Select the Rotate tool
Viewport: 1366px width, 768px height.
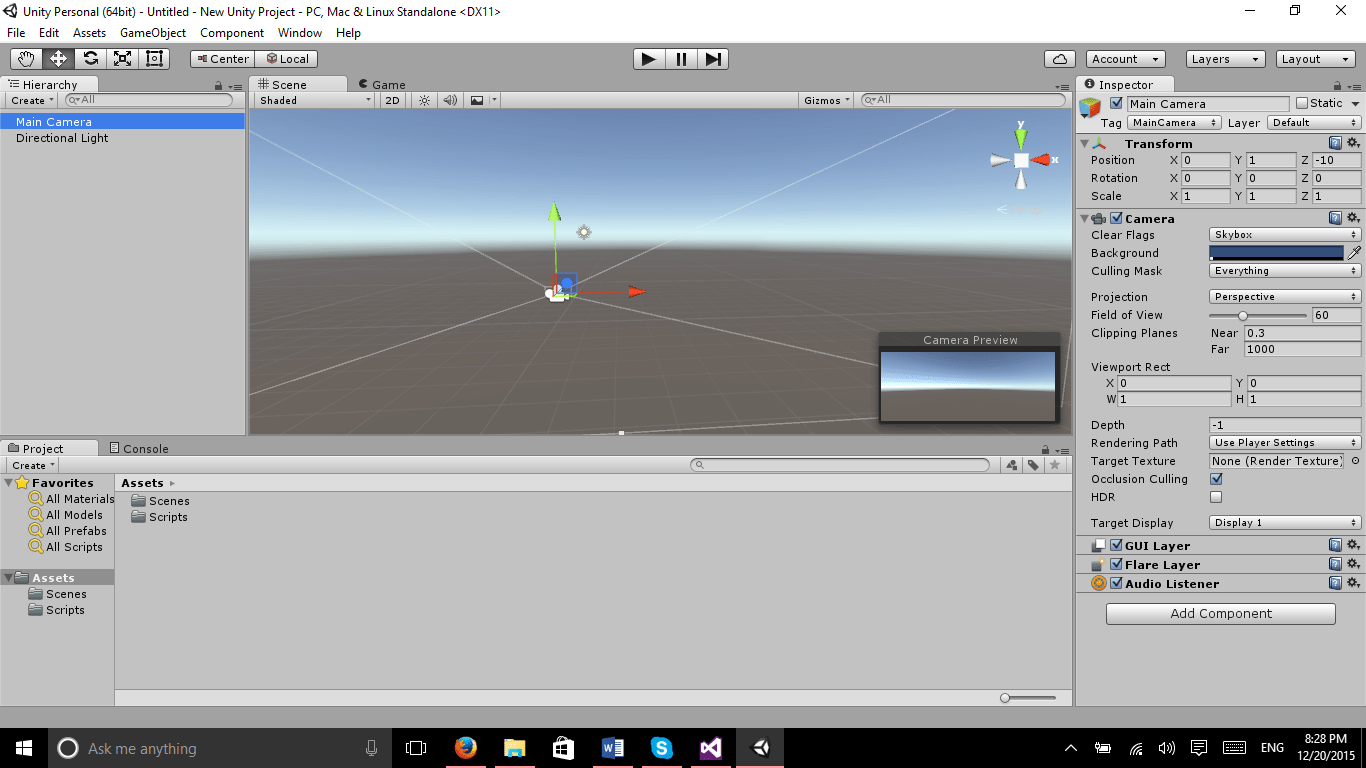coord(90,58)
